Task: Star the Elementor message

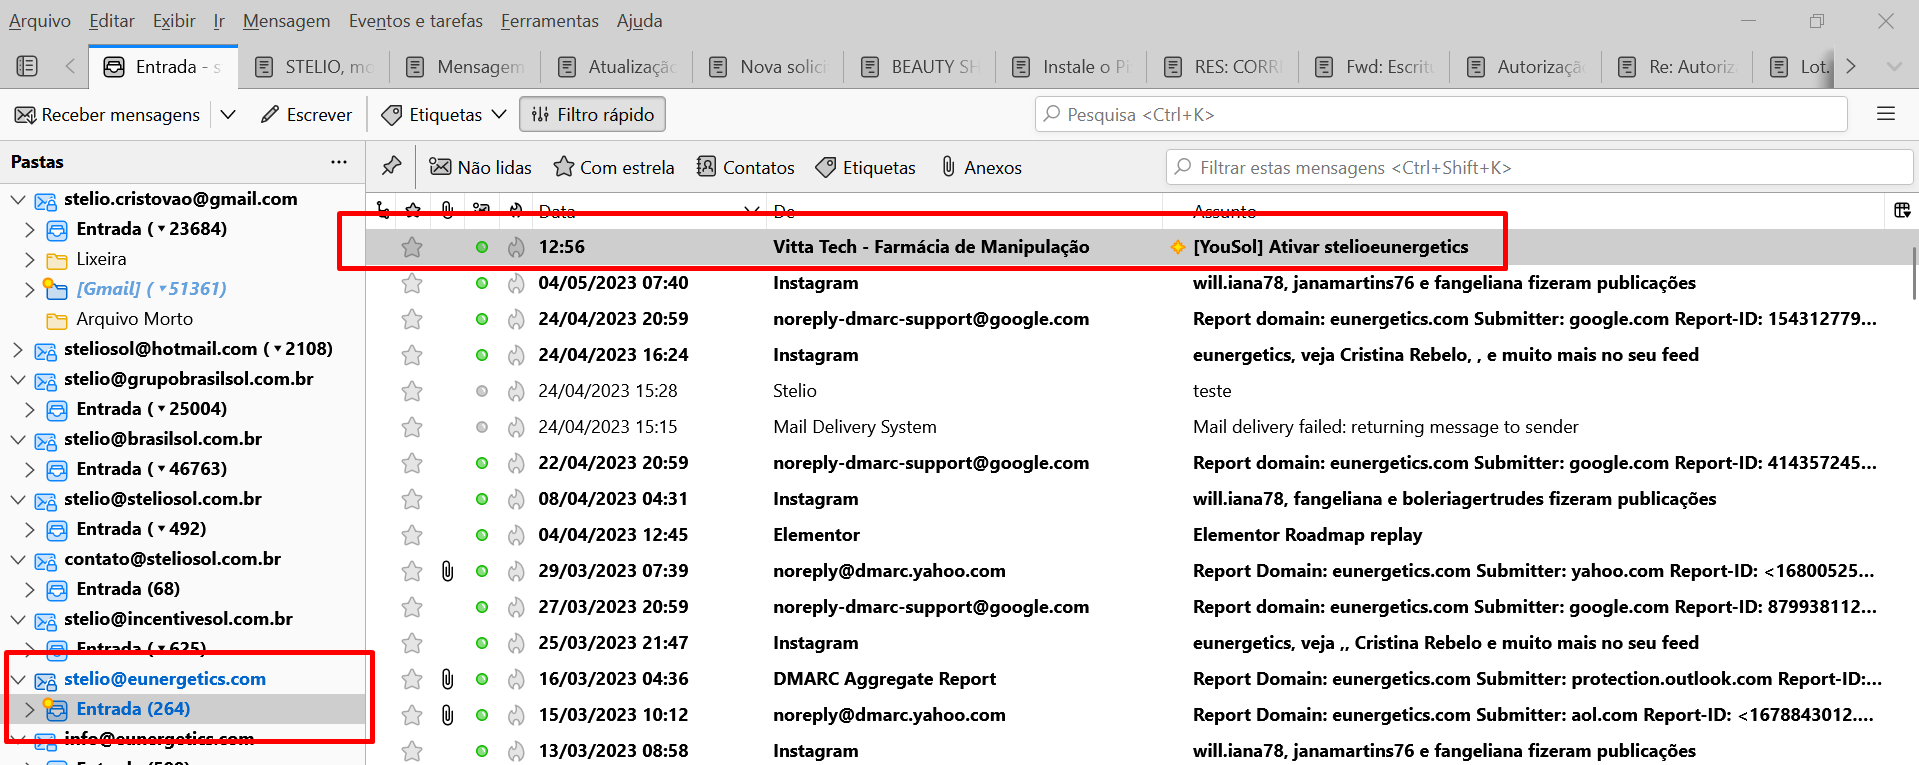Action: (412, 535)
